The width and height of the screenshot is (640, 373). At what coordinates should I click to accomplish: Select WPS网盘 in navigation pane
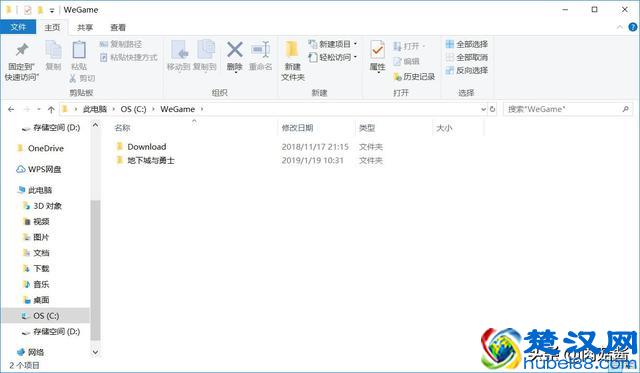(x=44, y=169)
